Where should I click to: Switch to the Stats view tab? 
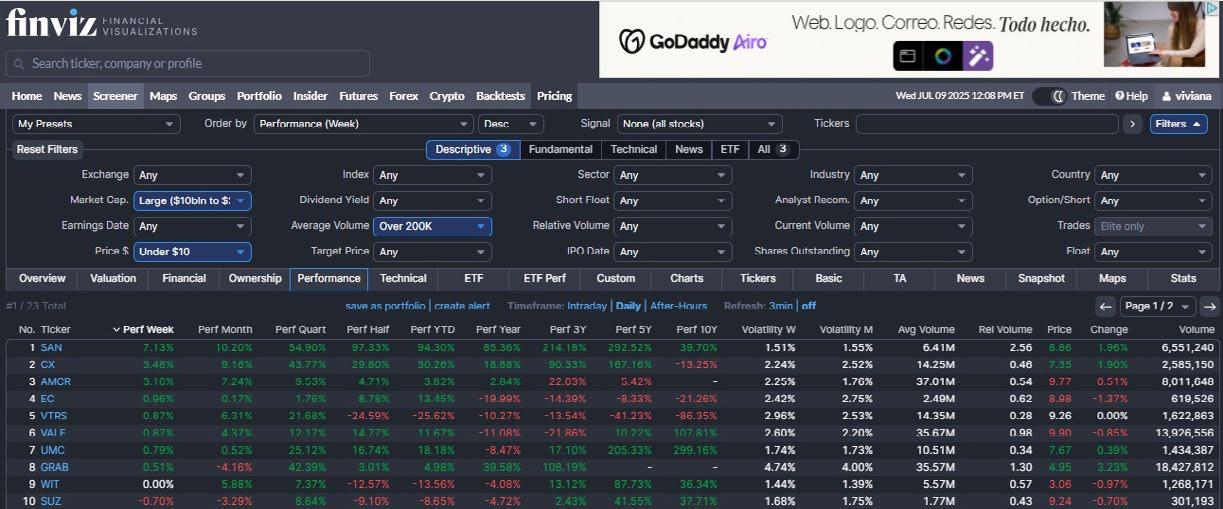tap(1183, 278)
